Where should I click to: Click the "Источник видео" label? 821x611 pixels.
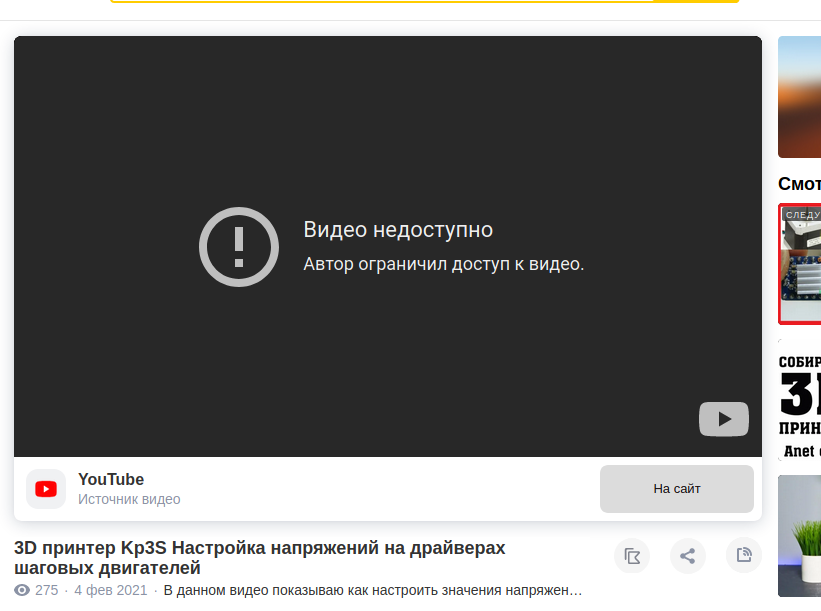(x=129, y=499)
